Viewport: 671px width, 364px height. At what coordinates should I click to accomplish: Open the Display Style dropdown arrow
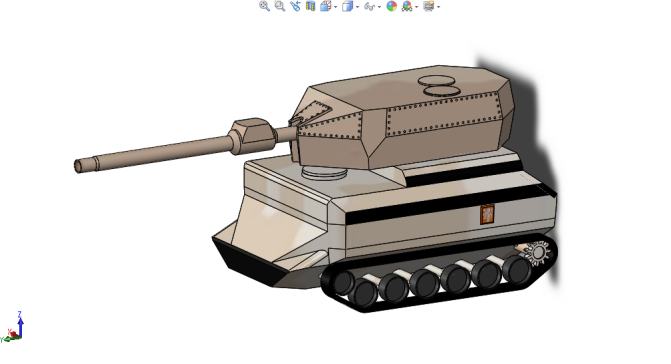tap(357, 7)
